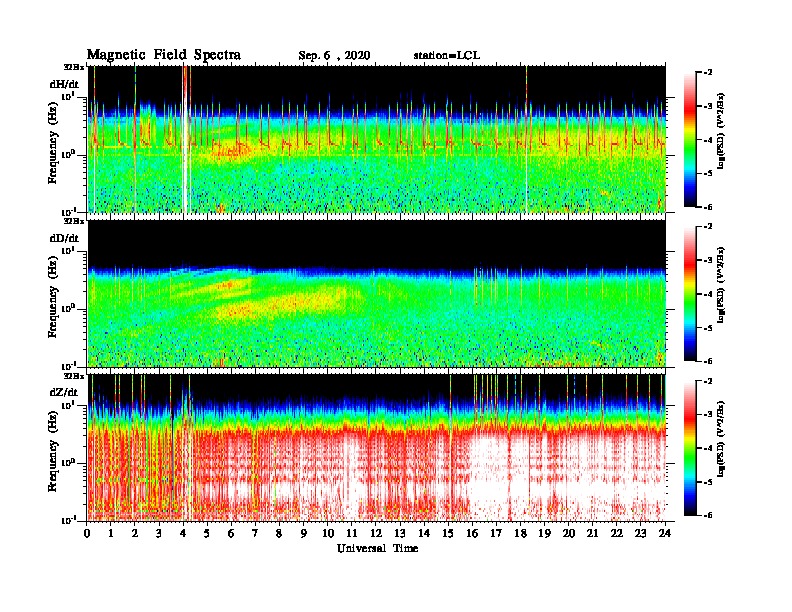Viewport: 792px width, 612px height.
Task: Click the dD/dt panel label
Action: (x=64, y=238)
